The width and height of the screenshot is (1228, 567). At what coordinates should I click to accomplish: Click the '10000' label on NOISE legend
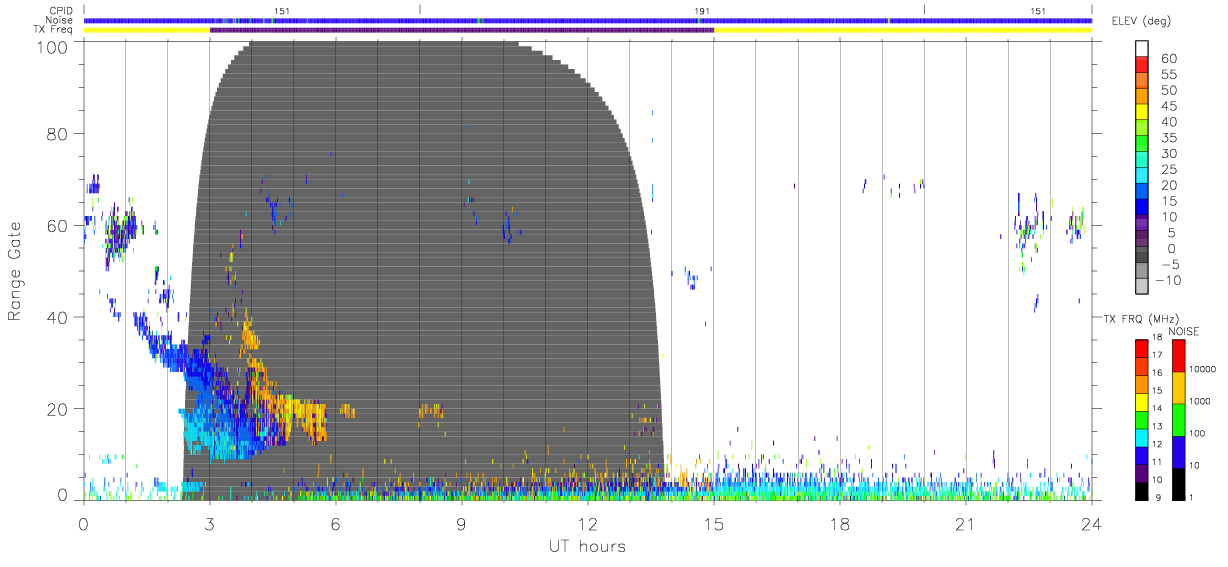tap(1202, 369)
